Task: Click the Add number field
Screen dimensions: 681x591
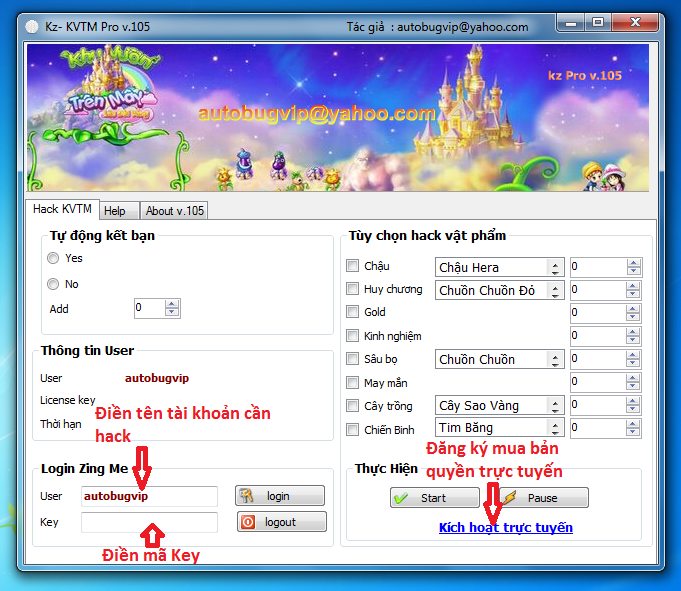Action: tap(149, 308)
